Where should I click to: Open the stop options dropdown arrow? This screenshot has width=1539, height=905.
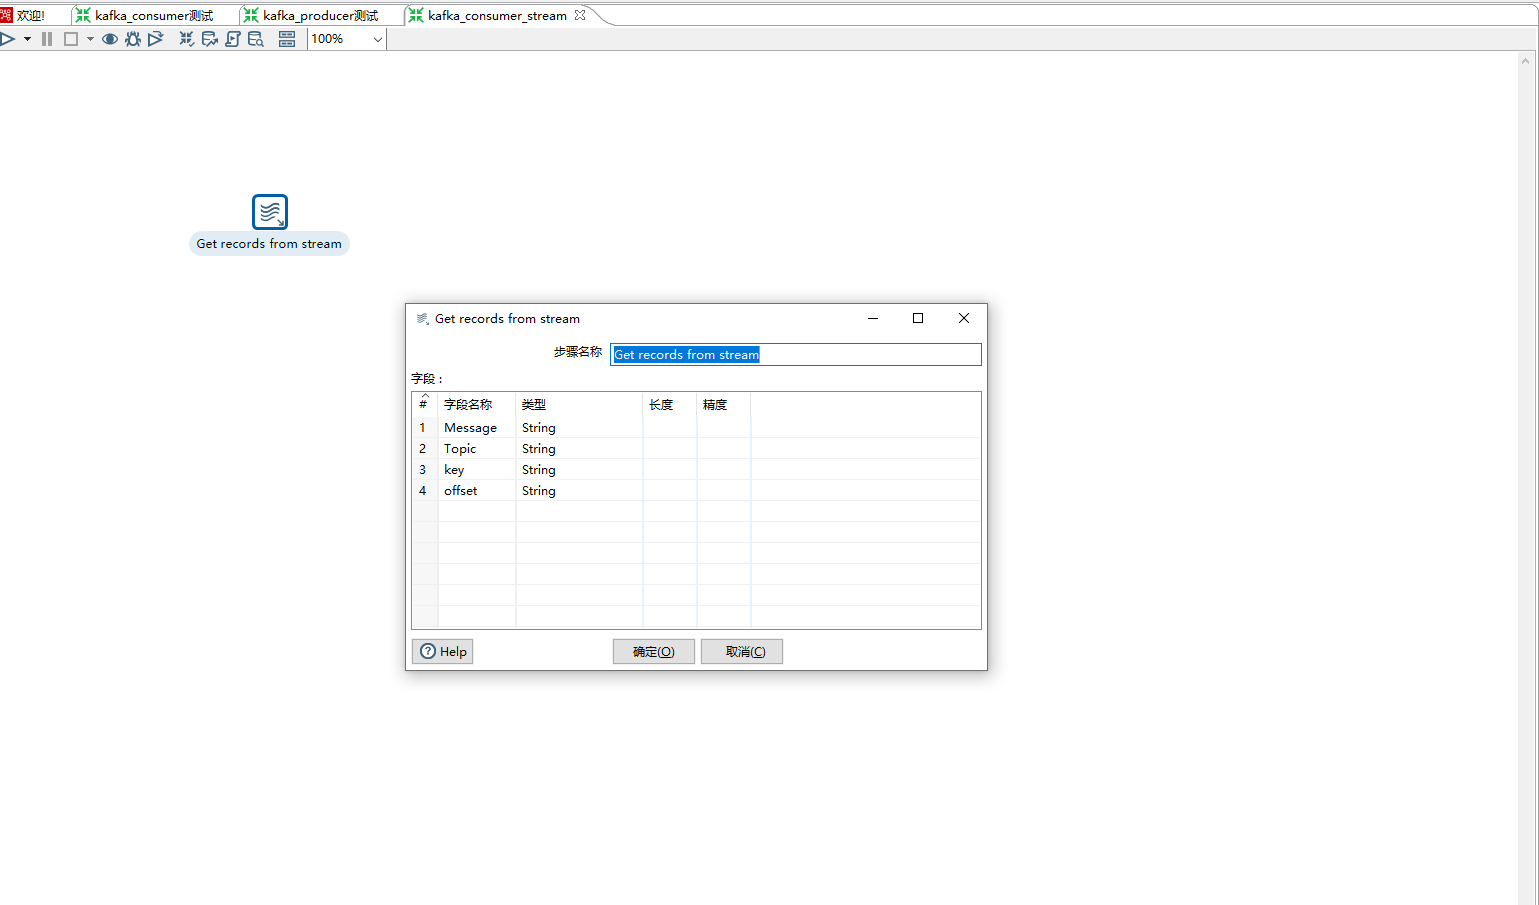tap(90, 38)
